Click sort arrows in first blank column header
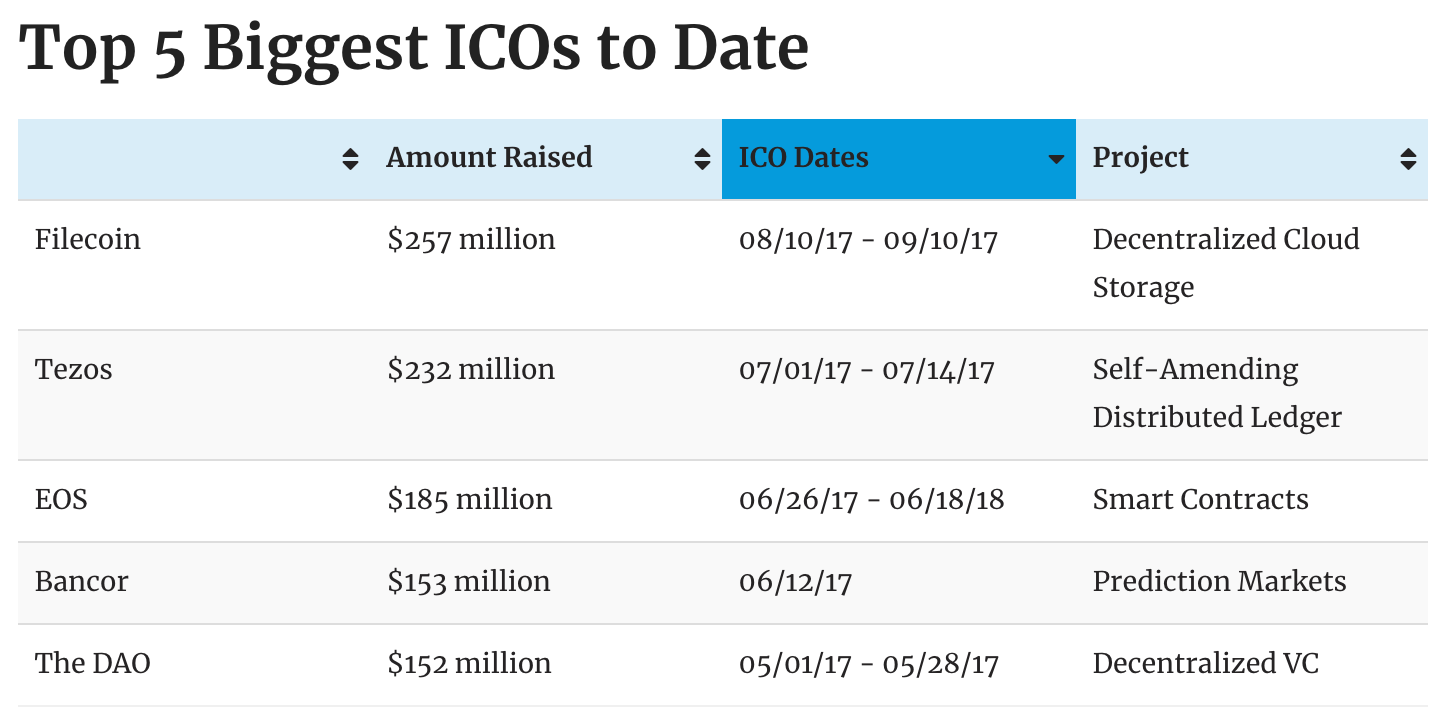Screen dimensions: 1450x726 350,159
